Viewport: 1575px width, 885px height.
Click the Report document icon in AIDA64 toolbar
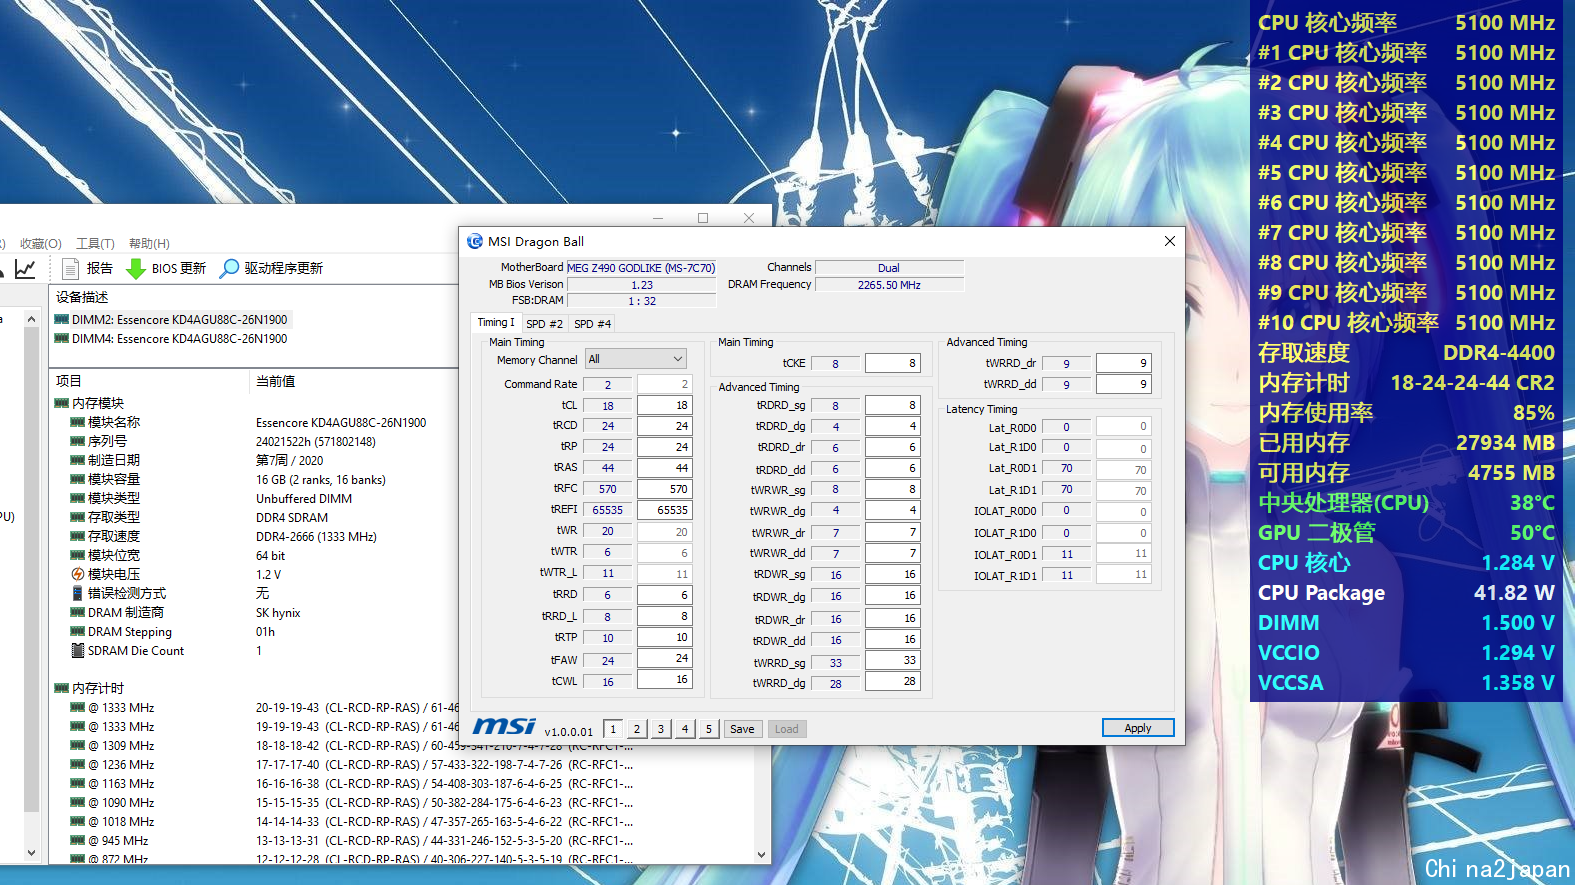[x=70, y=268]
